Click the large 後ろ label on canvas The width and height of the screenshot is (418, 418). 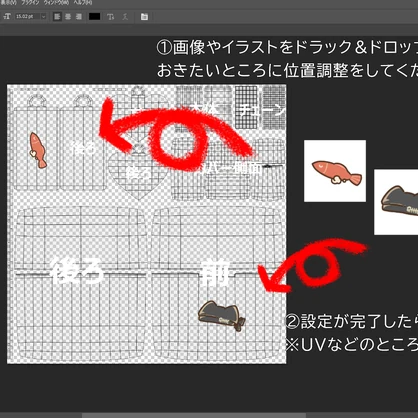[78, 271]
